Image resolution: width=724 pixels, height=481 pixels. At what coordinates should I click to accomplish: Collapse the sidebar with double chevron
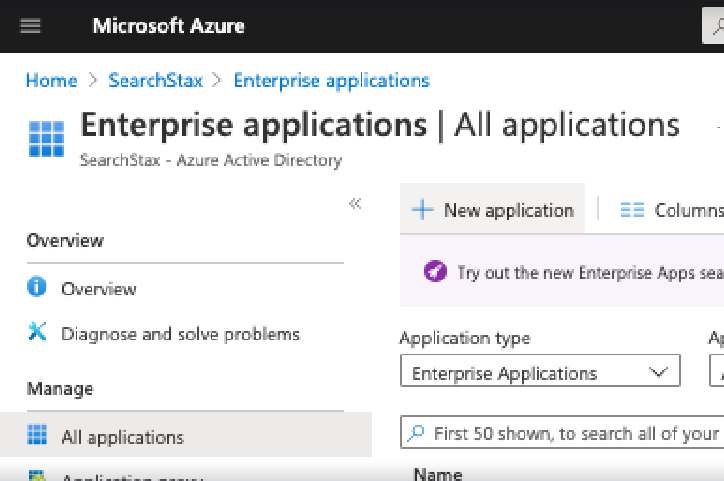pos(355,203)
